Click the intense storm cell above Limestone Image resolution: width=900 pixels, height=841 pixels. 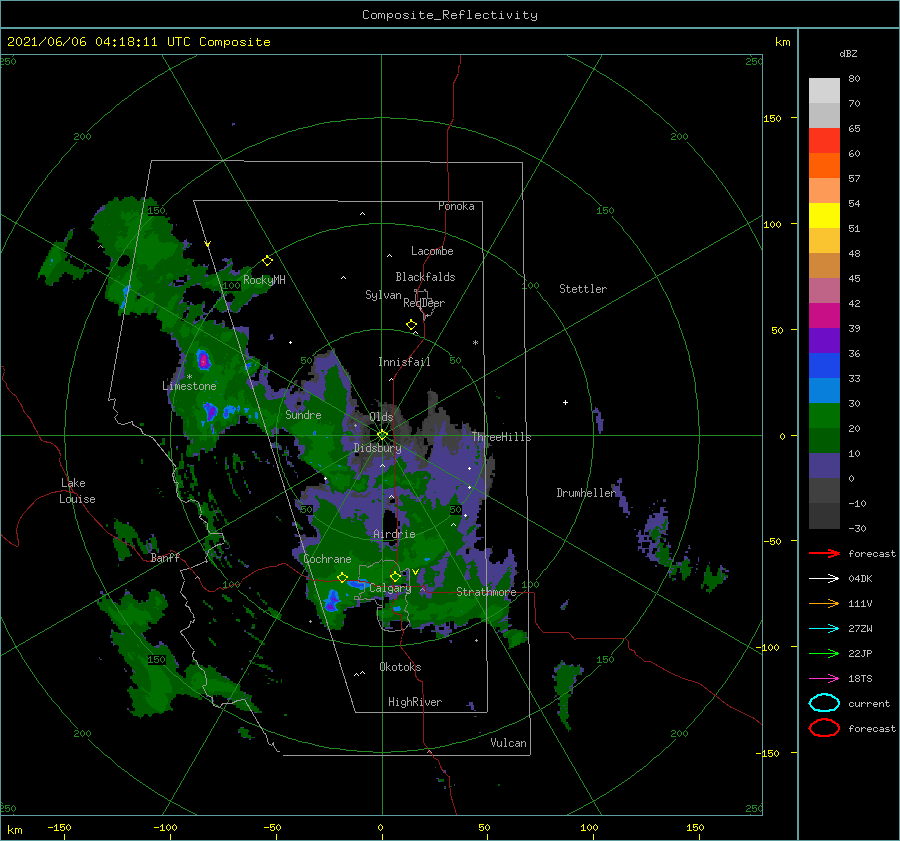(204, 361)
